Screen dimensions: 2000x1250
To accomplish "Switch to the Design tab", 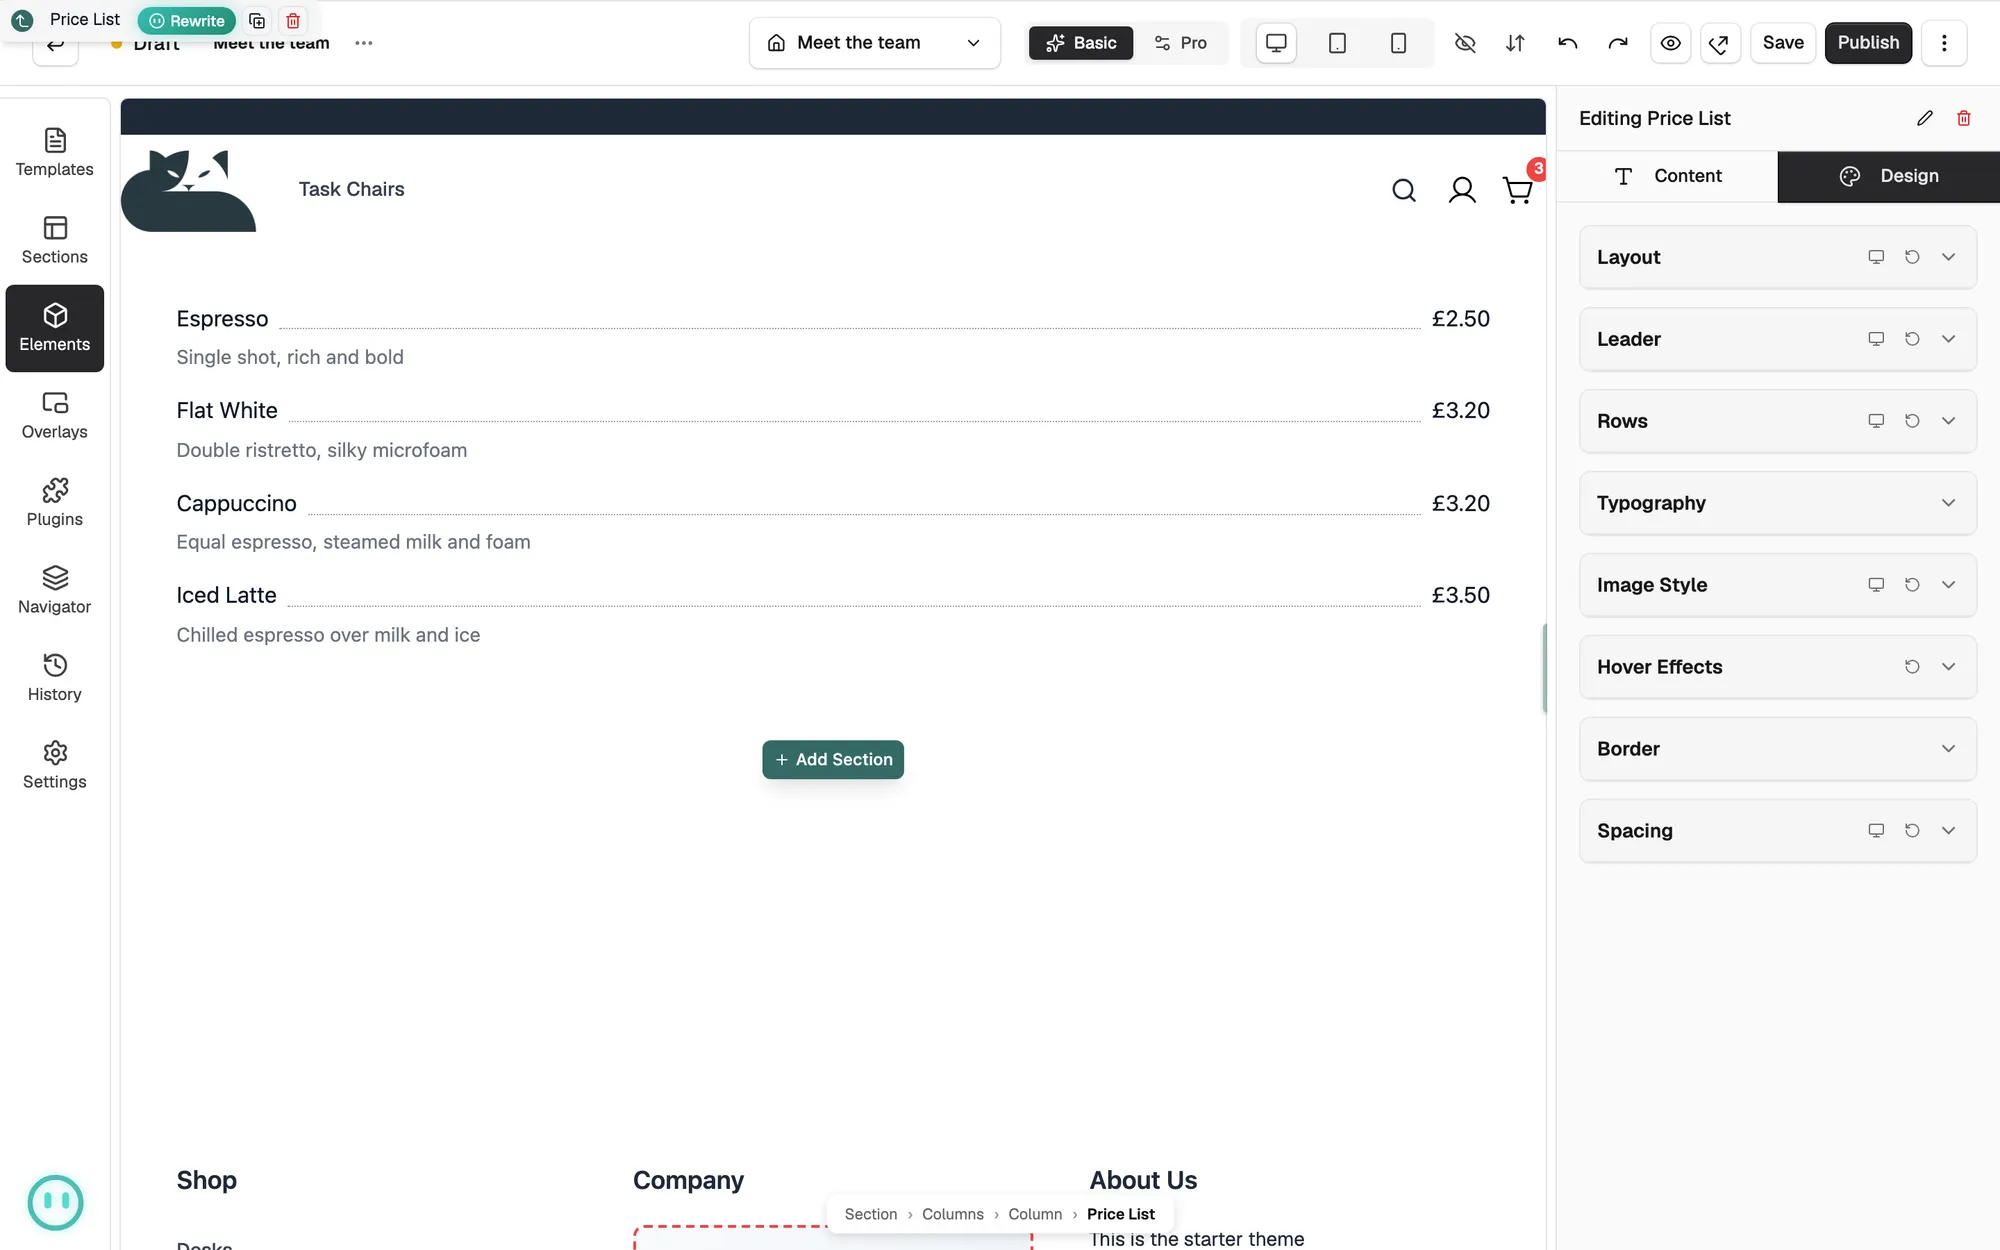I will tap(1889, 176).
